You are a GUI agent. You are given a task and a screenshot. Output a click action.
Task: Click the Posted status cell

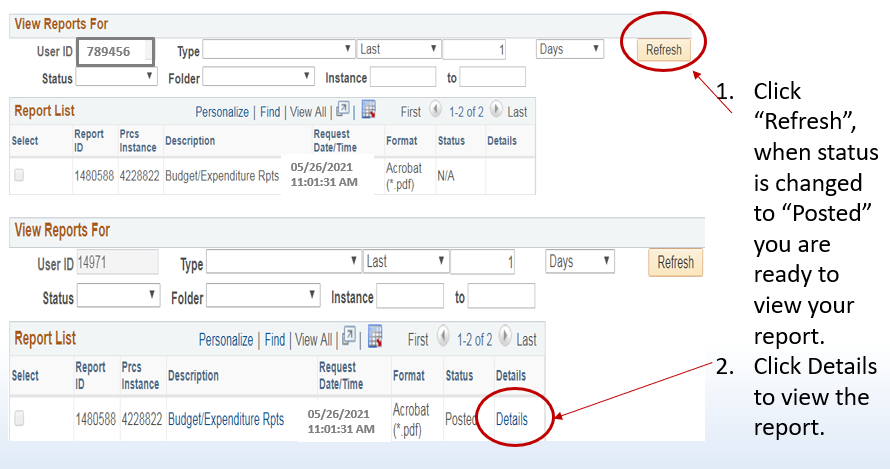pos(460,419)
